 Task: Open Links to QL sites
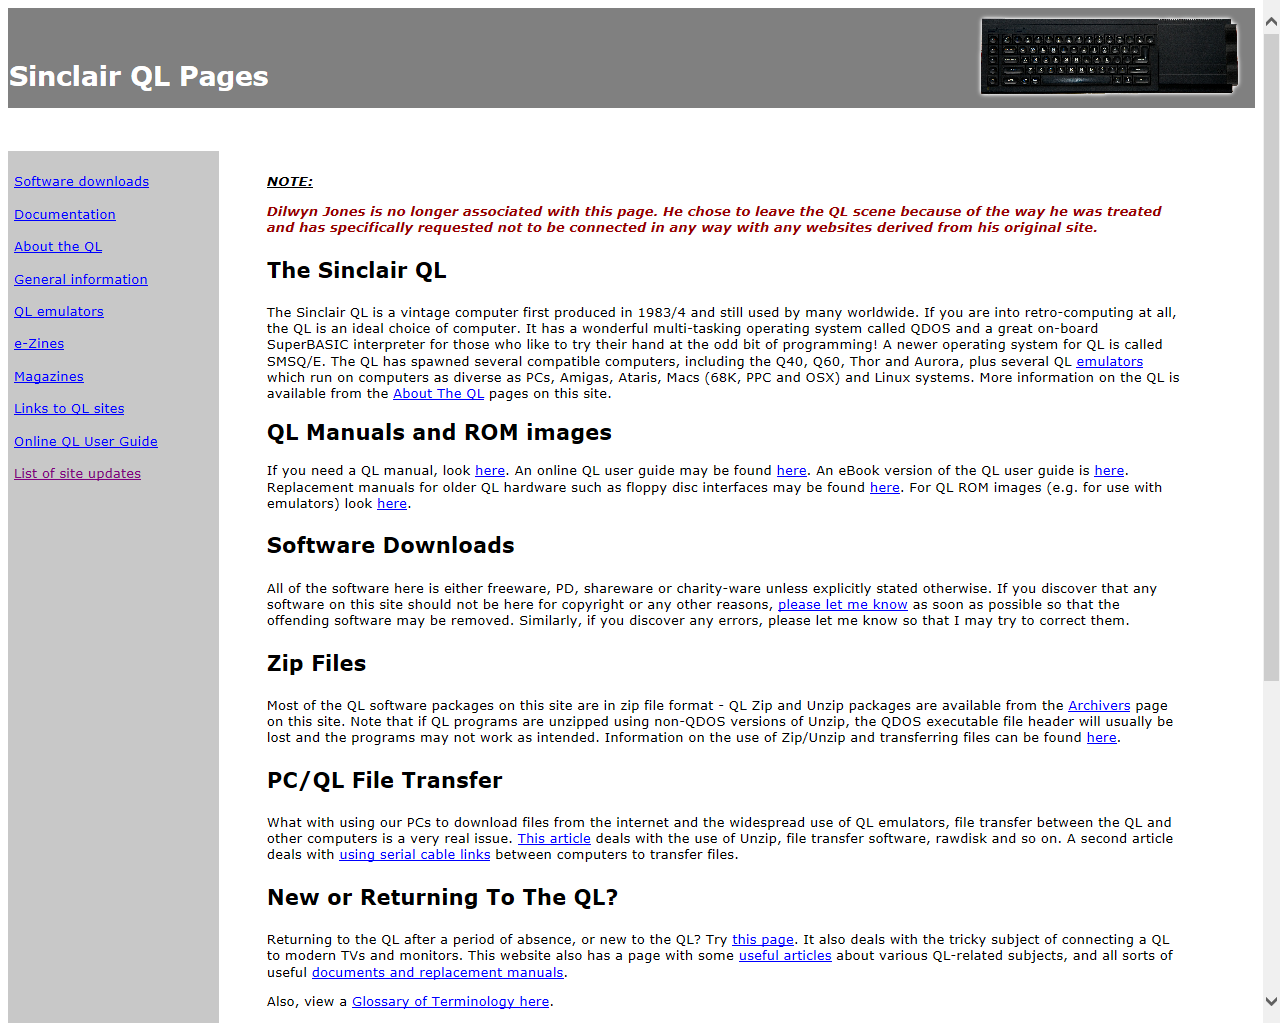pos(68,408)
